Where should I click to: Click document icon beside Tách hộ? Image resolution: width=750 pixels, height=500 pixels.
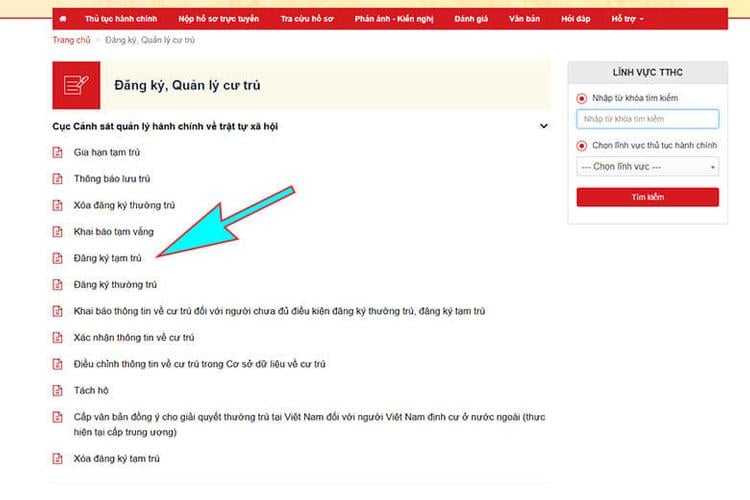point(57,391)
